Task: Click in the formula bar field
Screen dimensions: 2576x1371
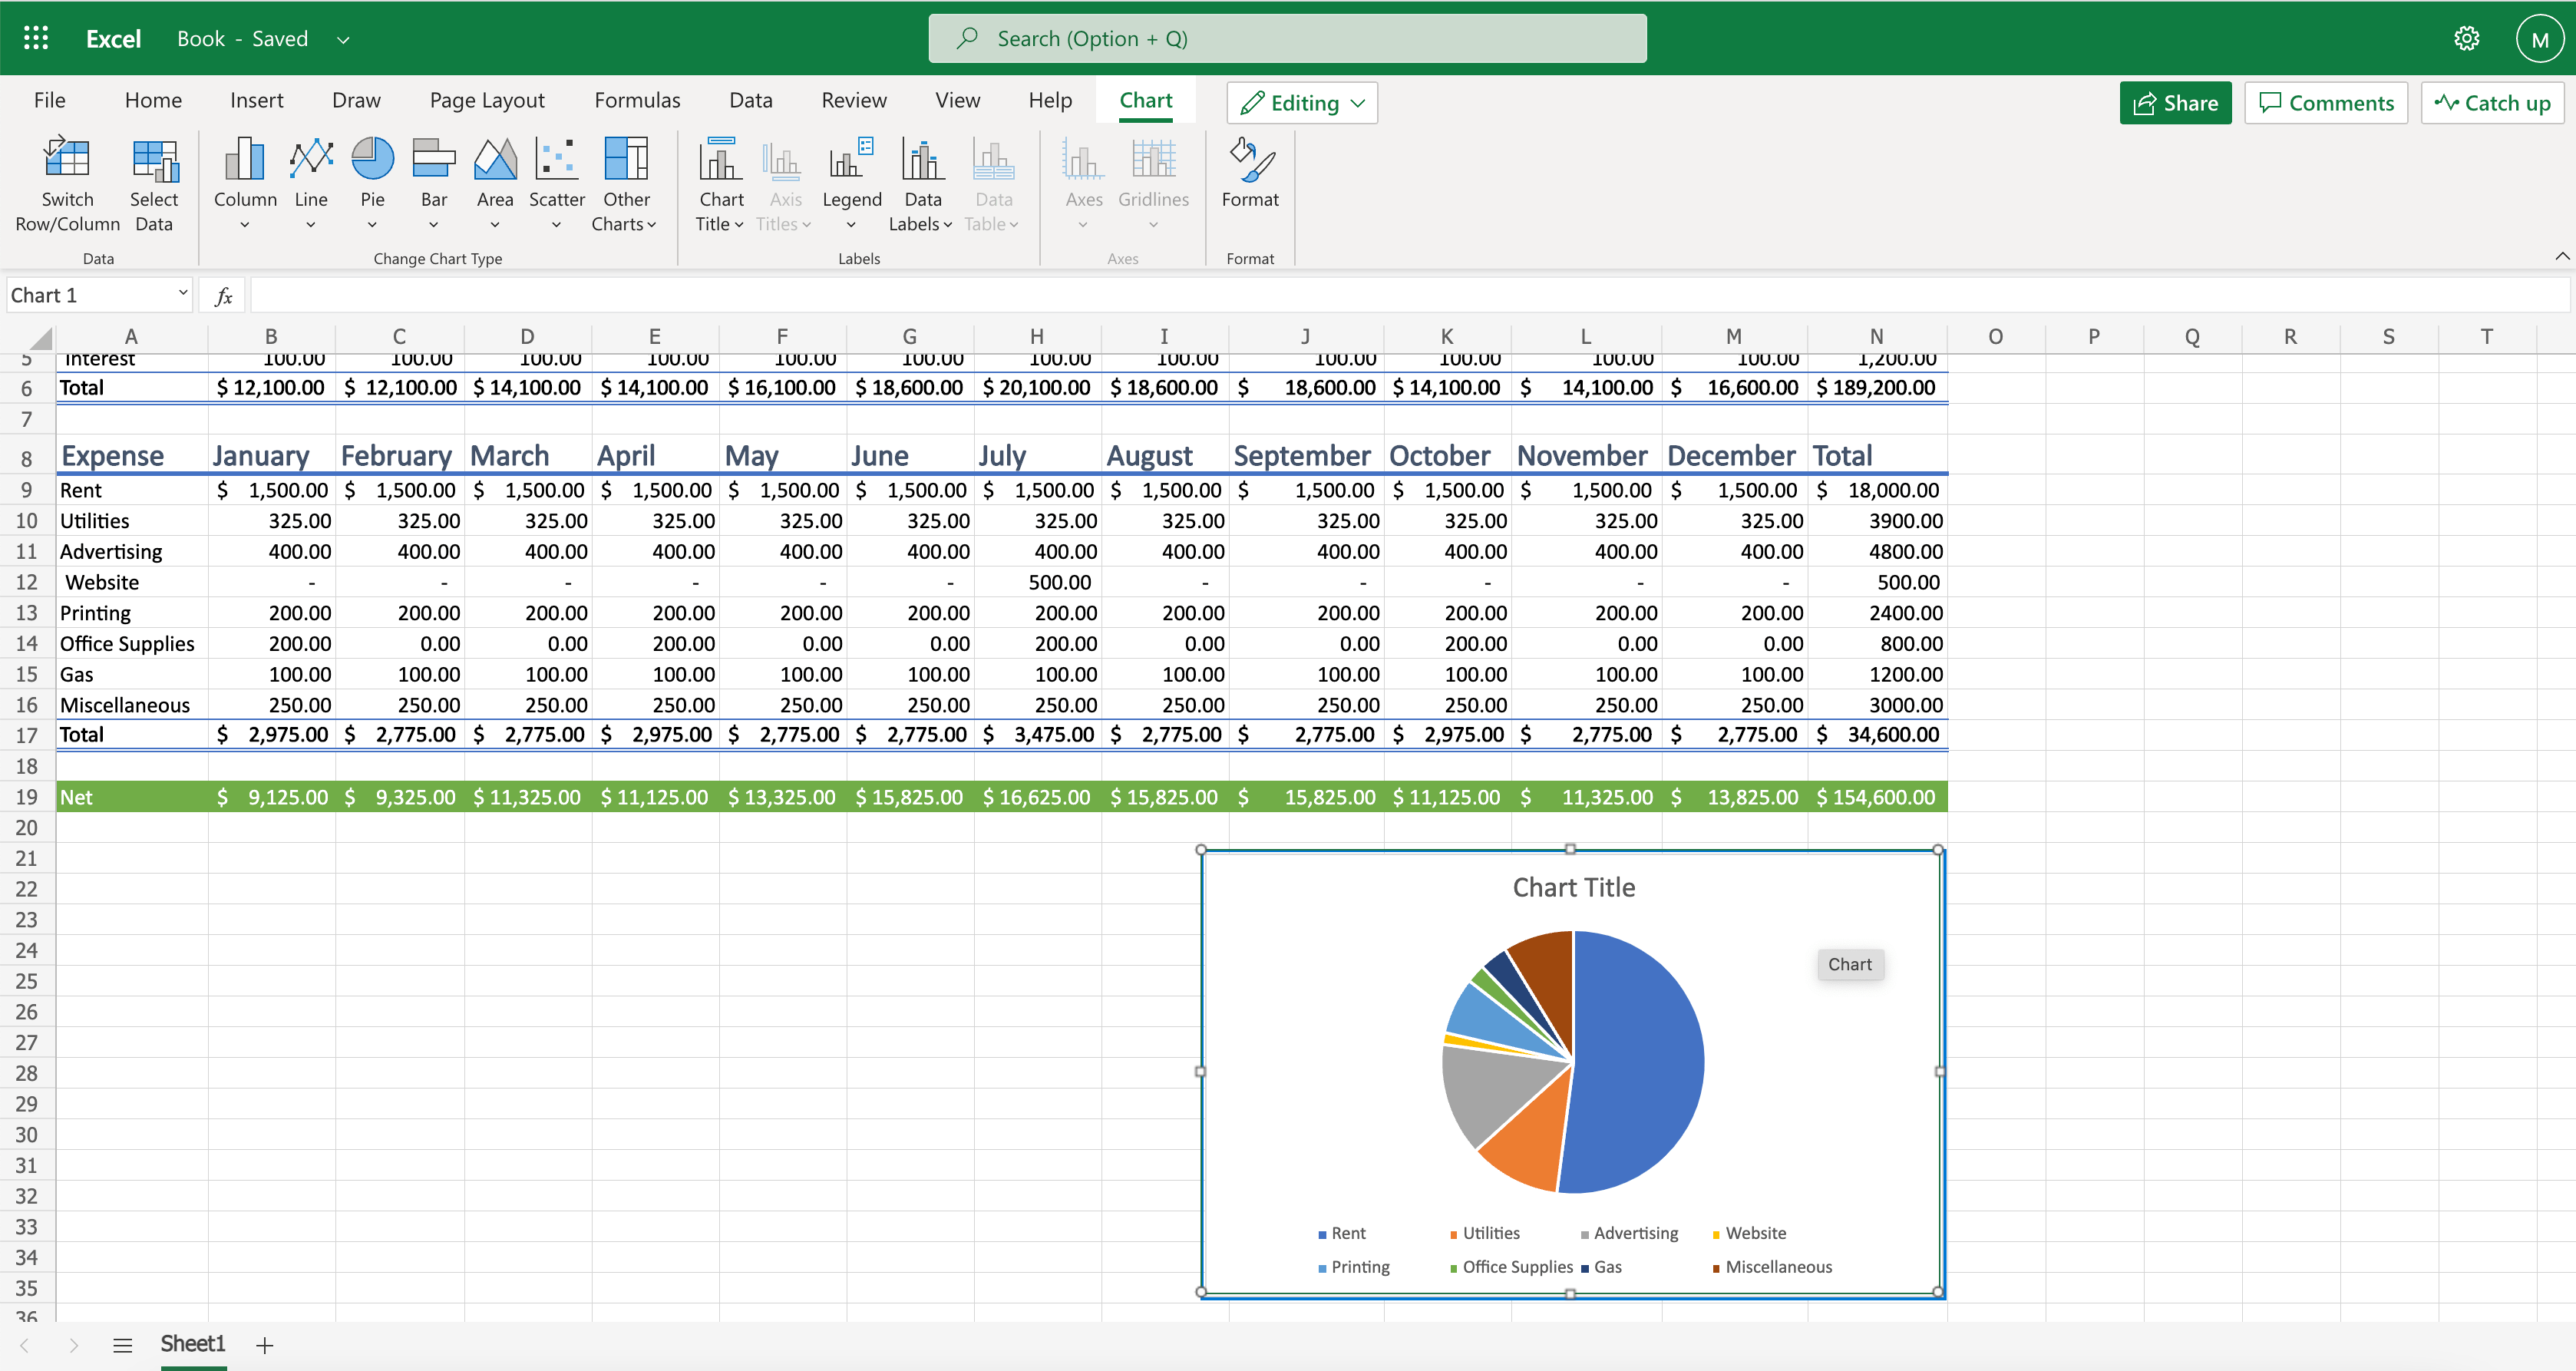Action: point(1400,295)
